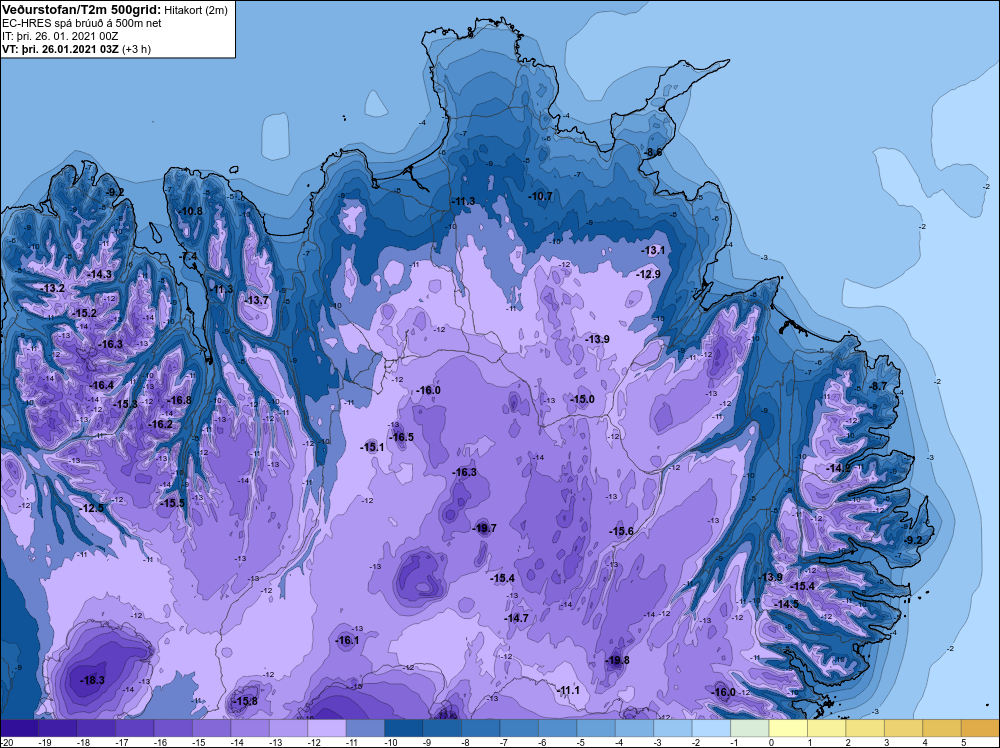The width and height of the screenshot is (1000, 748).
Task: Click the 'VT: þri. 26.01.2021 03Z' valid time
Action: click(x=60, y=48)
